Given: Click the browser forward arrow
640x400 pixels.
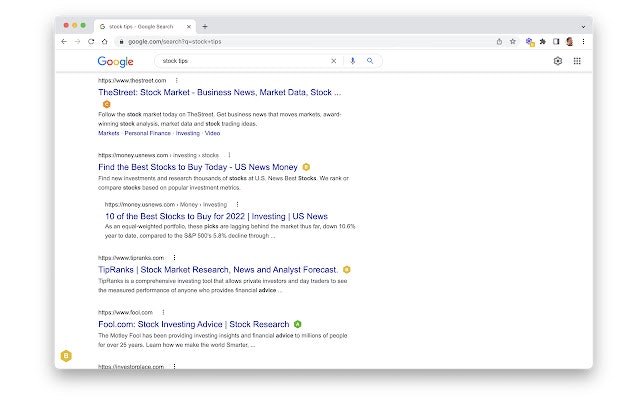Looking at the screenshot, I should click(x=77, y=42).
